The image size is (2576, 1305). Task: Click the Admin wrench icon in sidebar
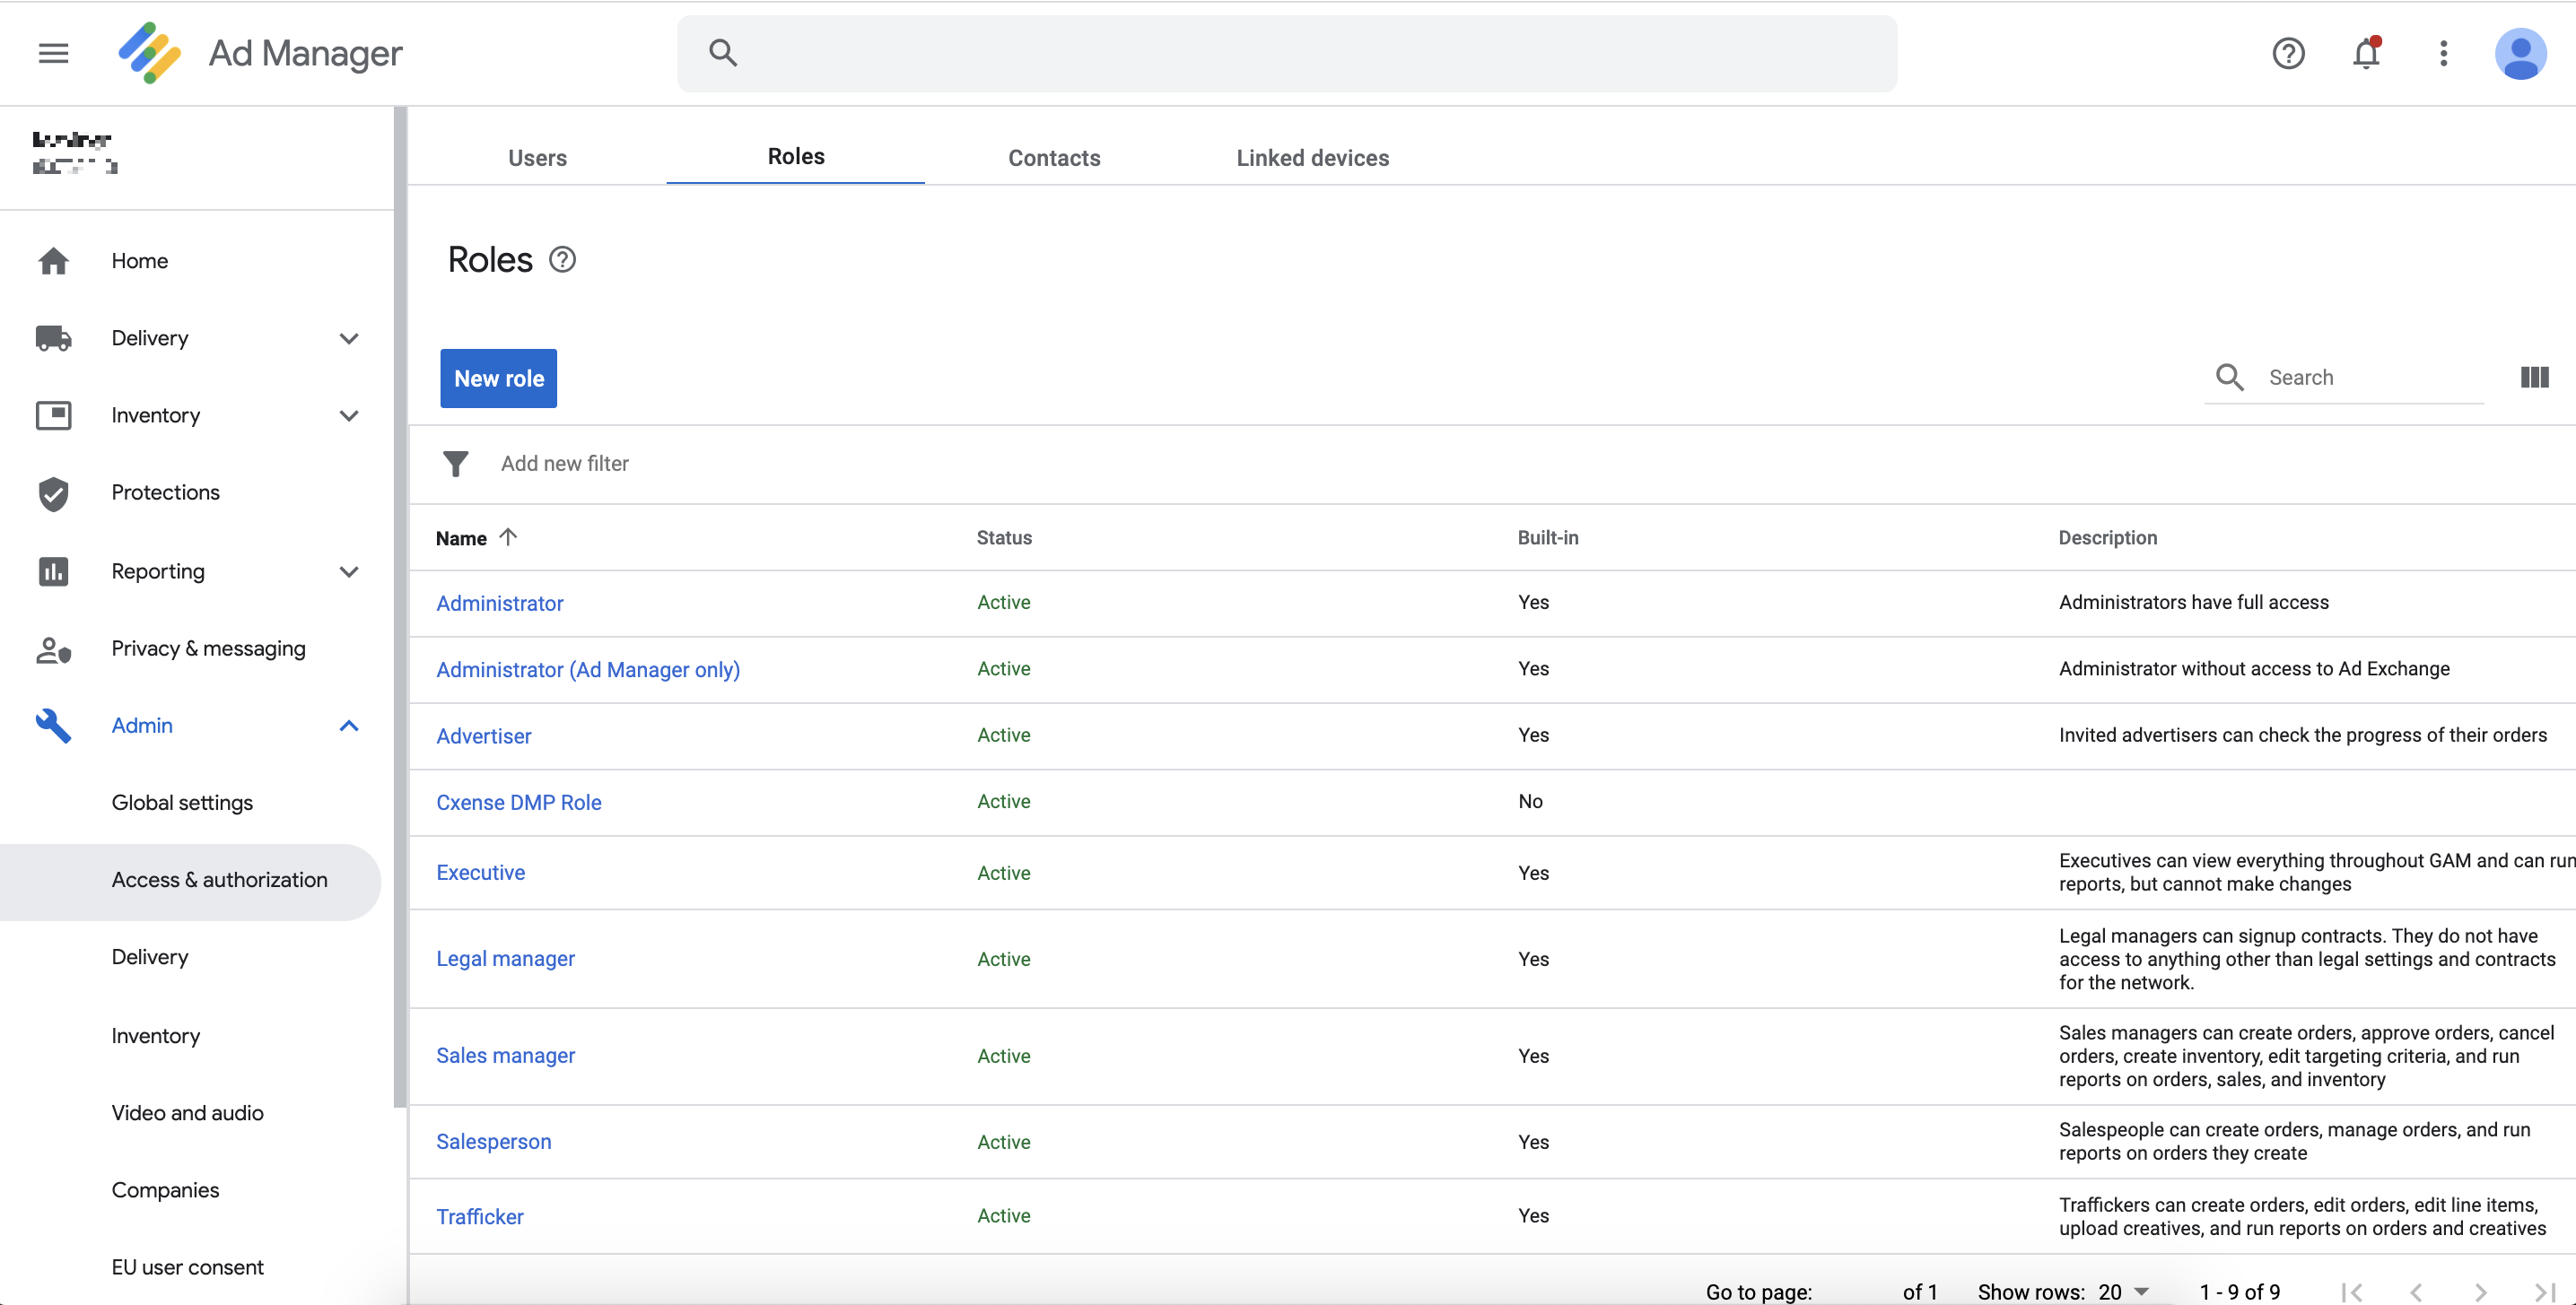pyautogui.click(x=53, y=725)
